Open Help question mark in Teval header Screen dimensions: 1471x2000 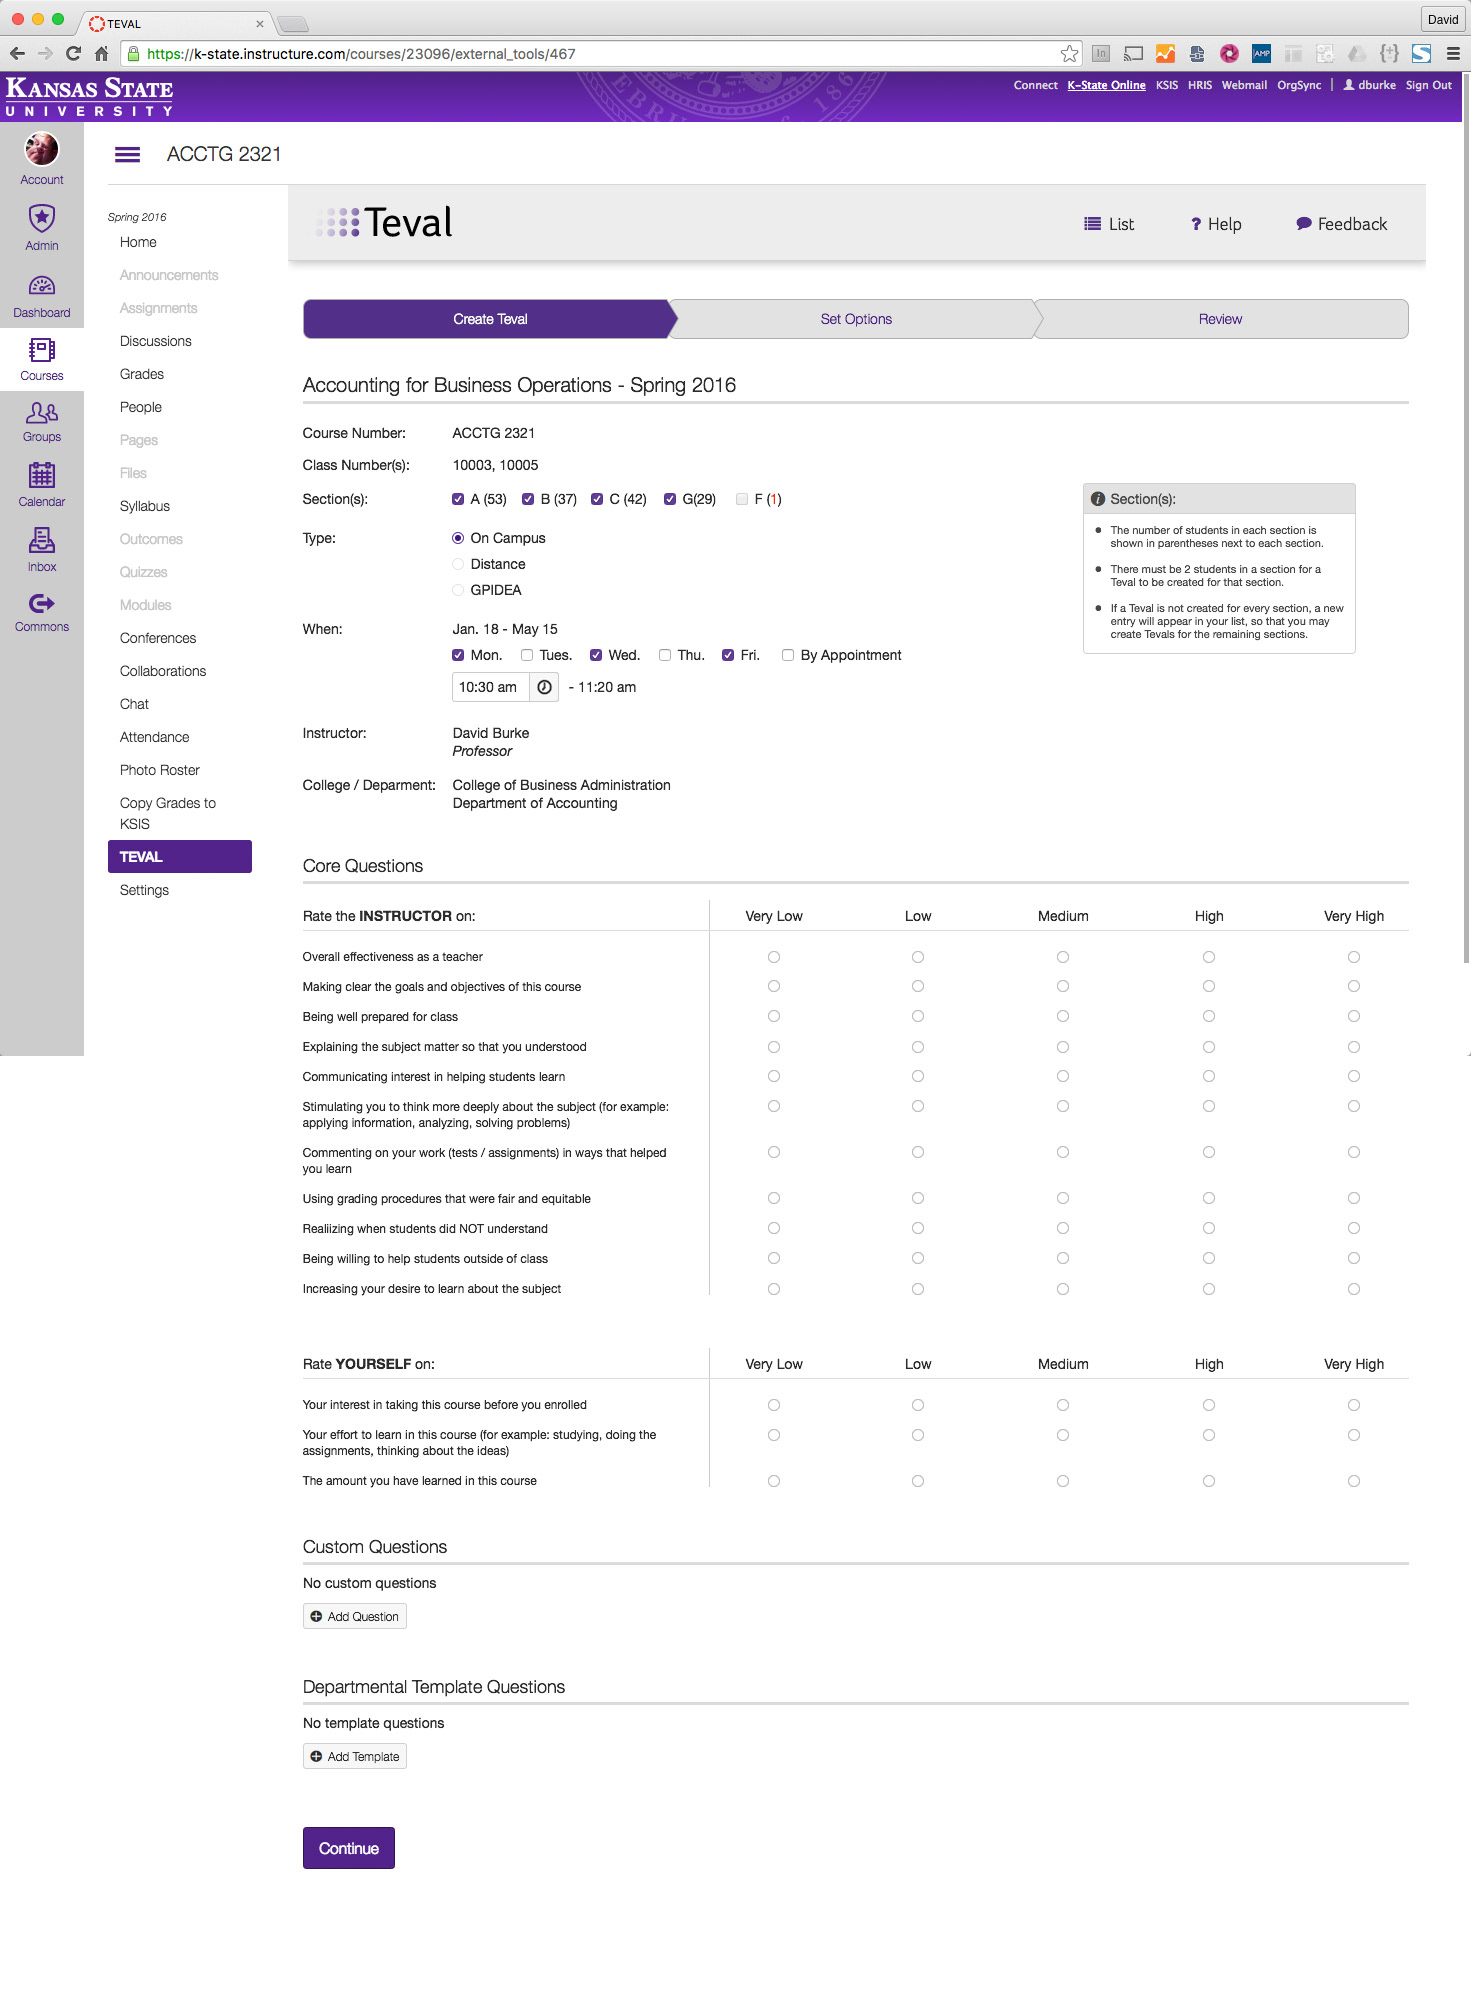tap(1196, 224)
